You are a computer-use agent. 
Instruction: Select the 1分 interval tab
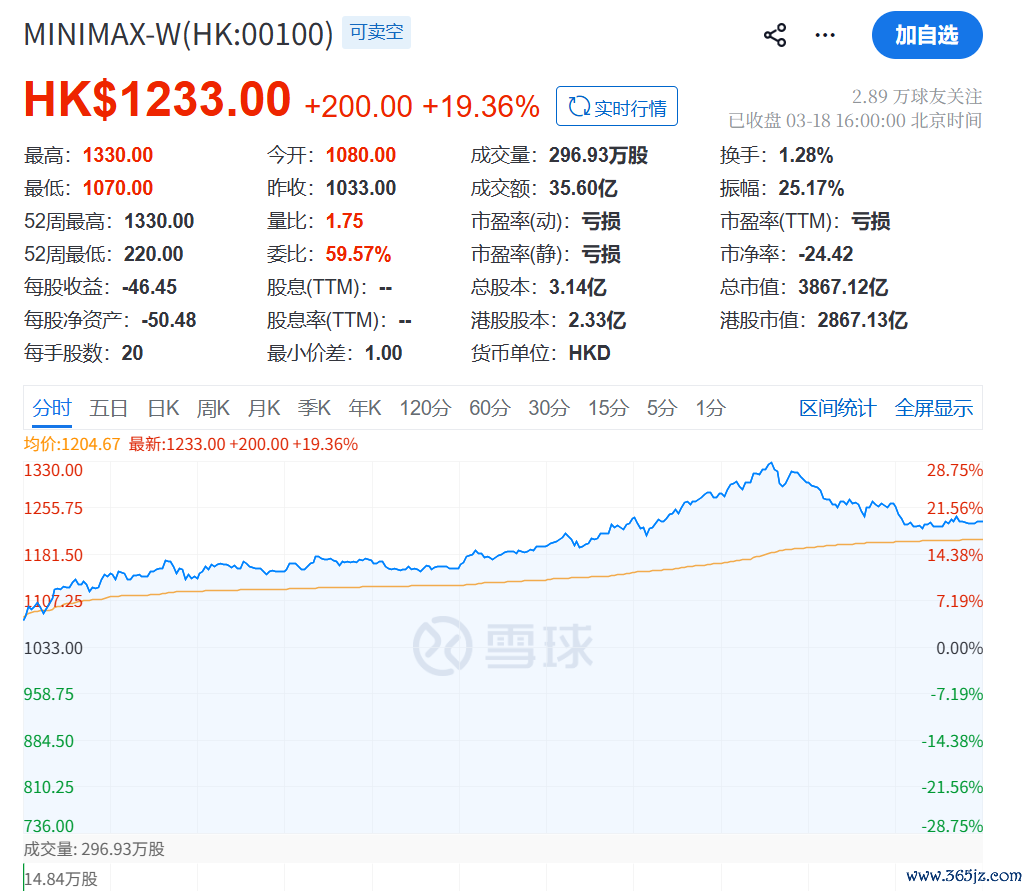(x=711, y=408)
